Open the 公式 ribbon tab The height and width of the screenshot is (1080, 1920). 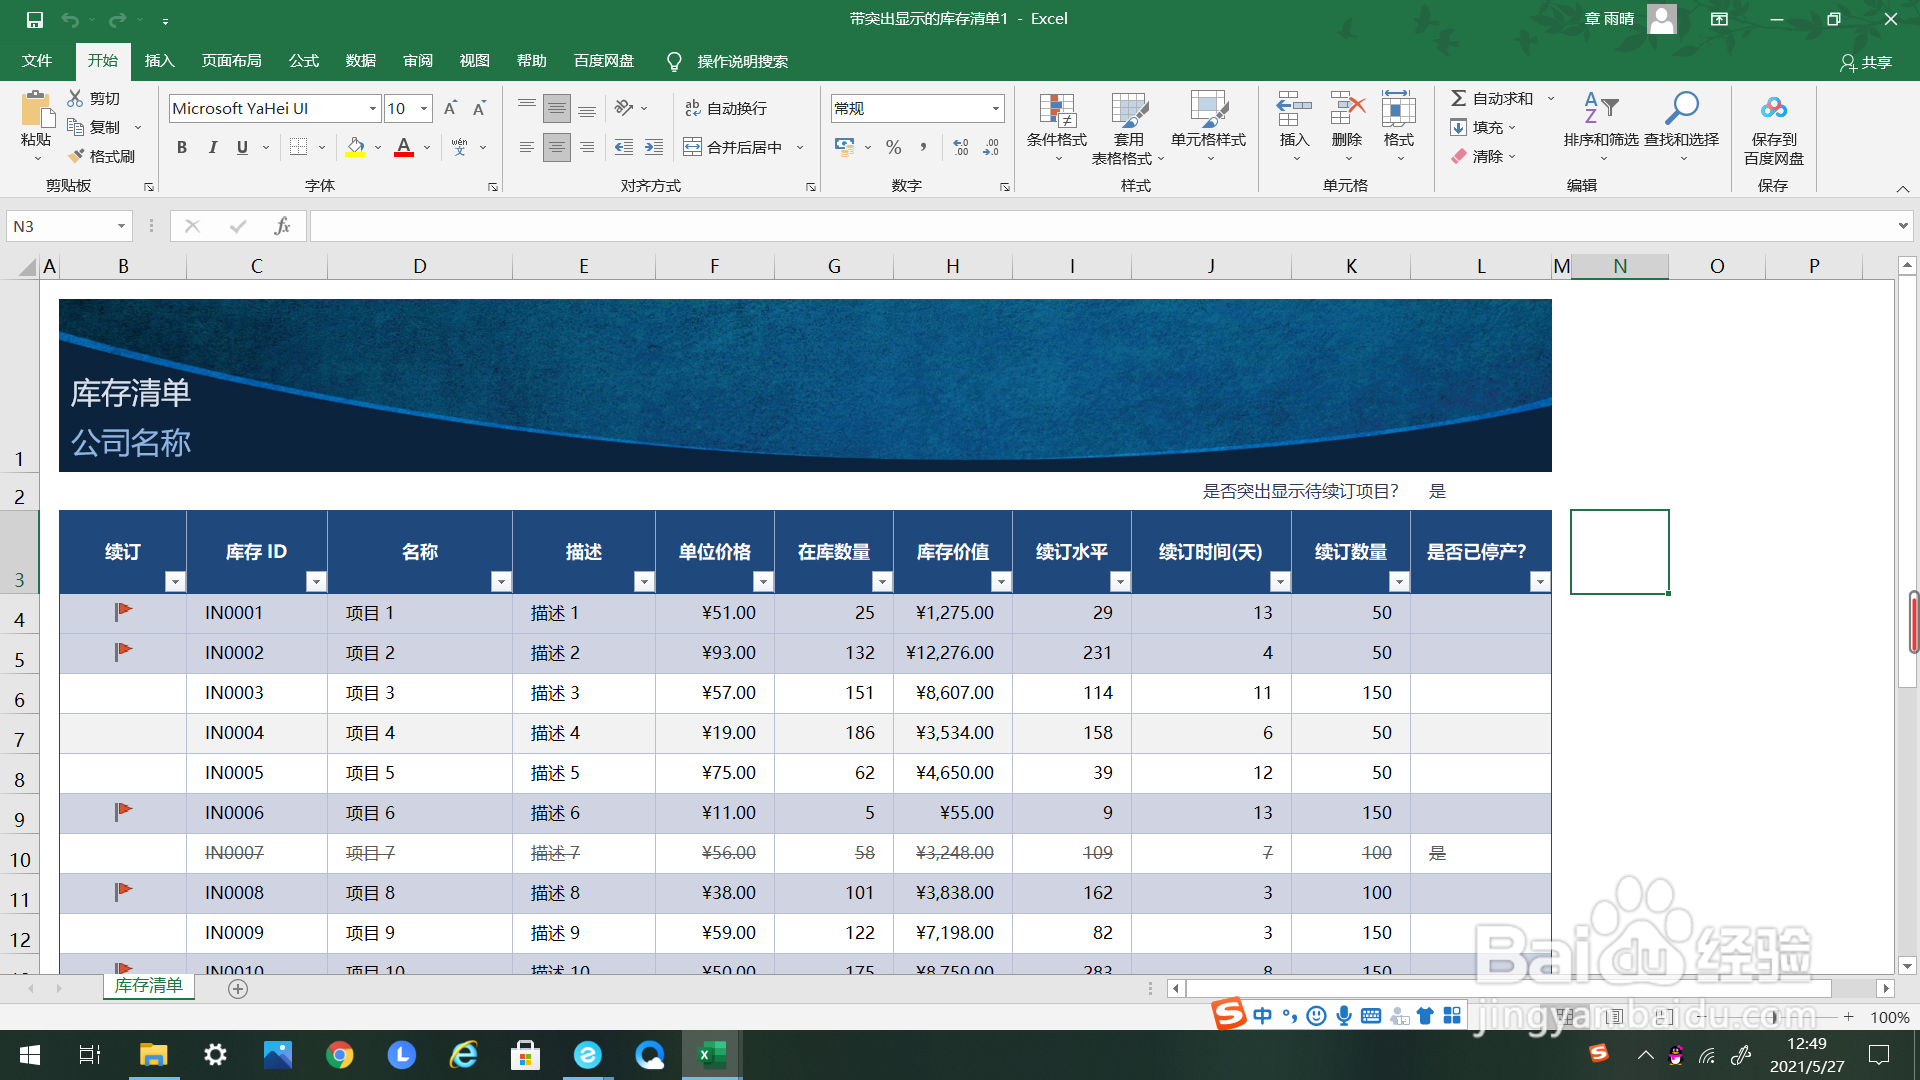(303, 61)
